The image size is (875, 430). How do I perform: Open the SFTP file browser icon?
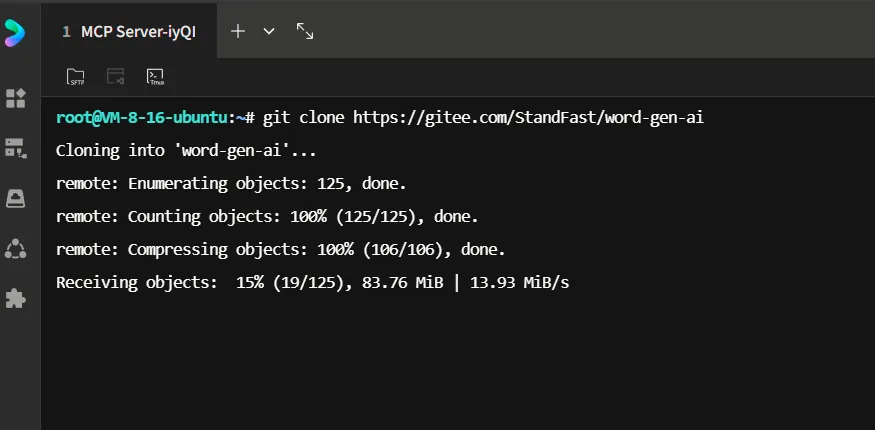[75, 76]
